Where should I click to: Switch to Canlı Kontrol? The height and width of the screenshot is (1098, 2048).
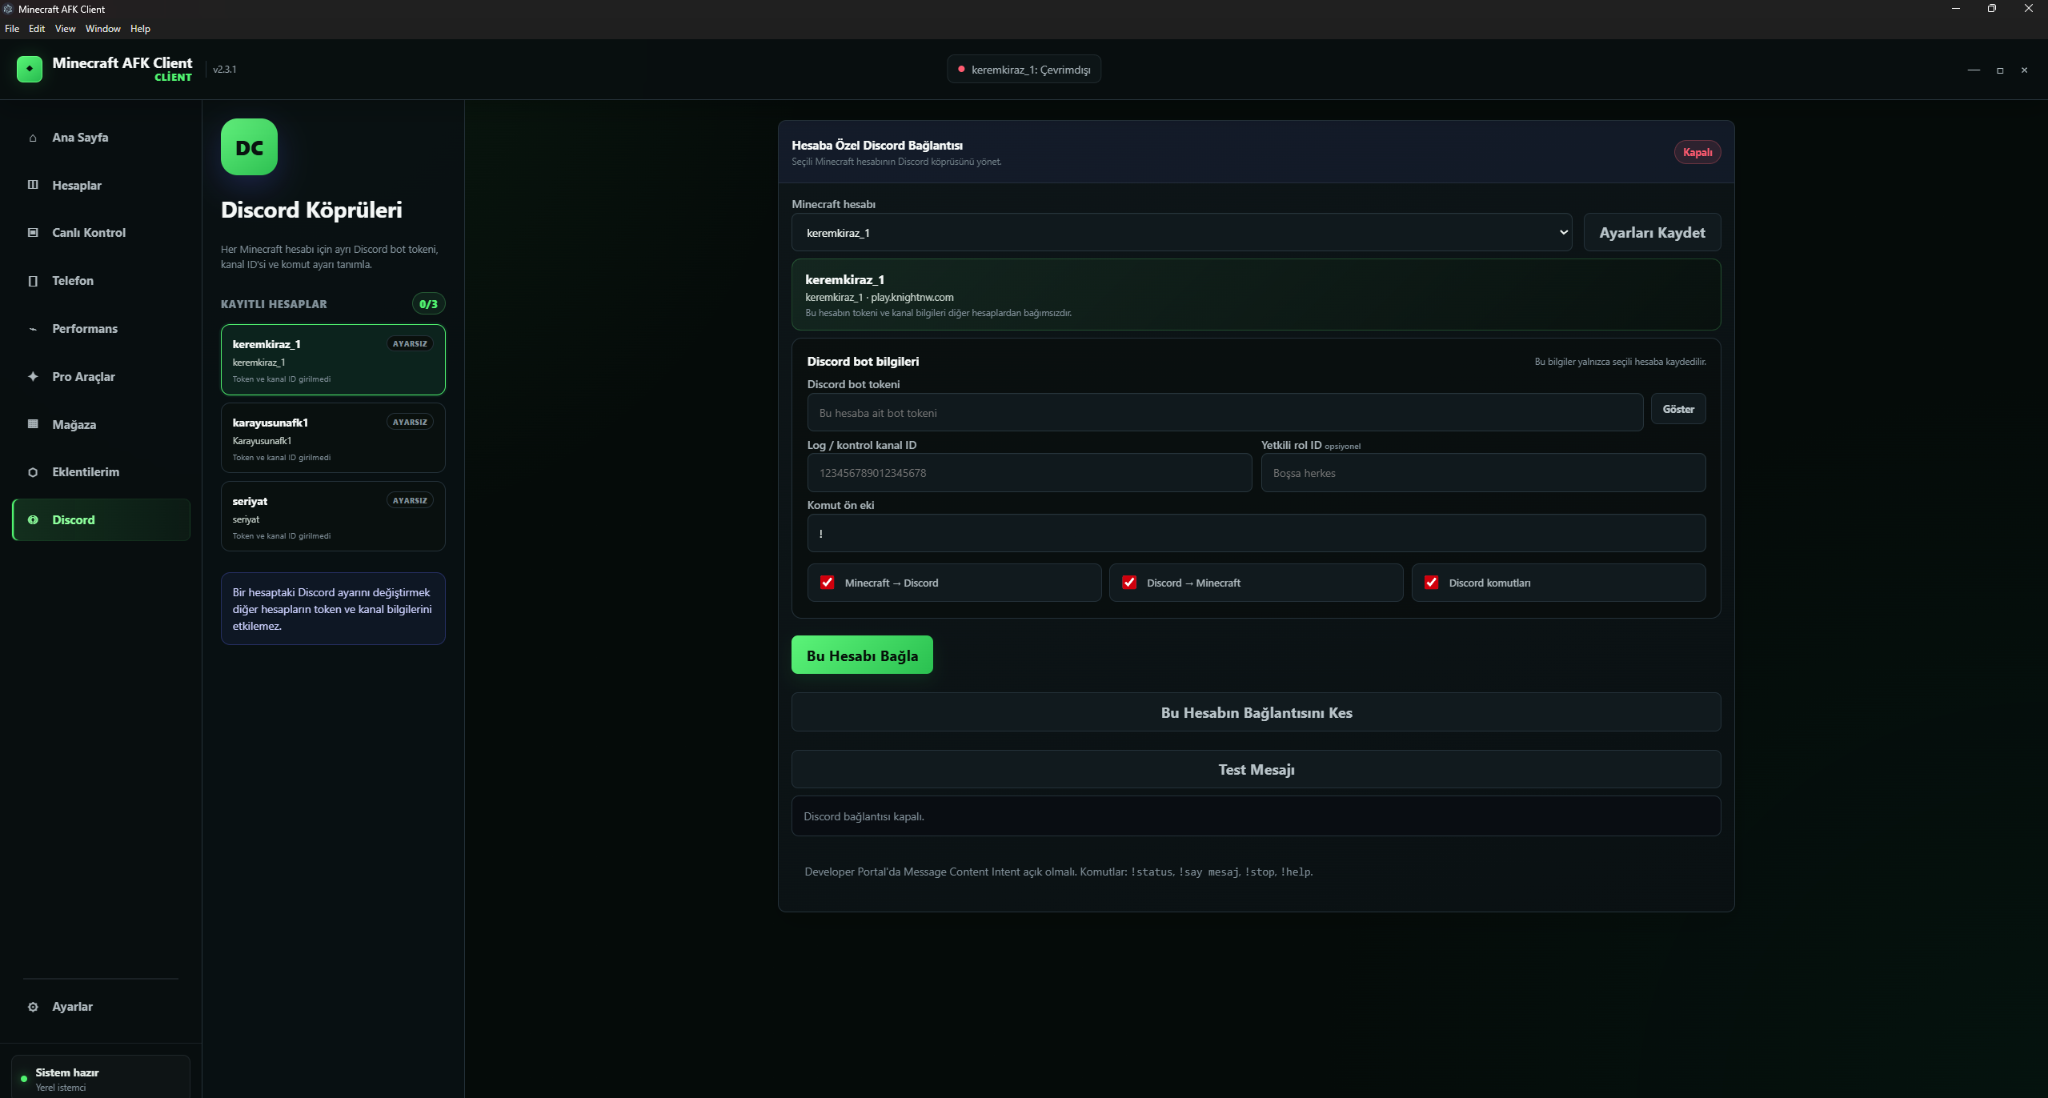(101, 233)
